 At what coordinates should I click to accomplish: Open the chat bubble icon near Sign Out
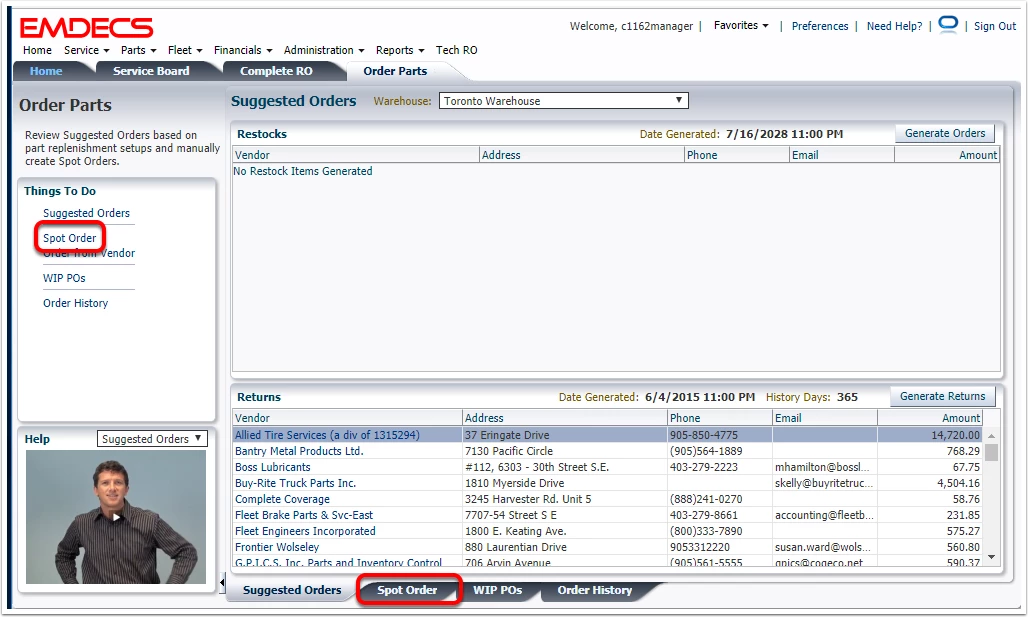[x=948, y=25]
